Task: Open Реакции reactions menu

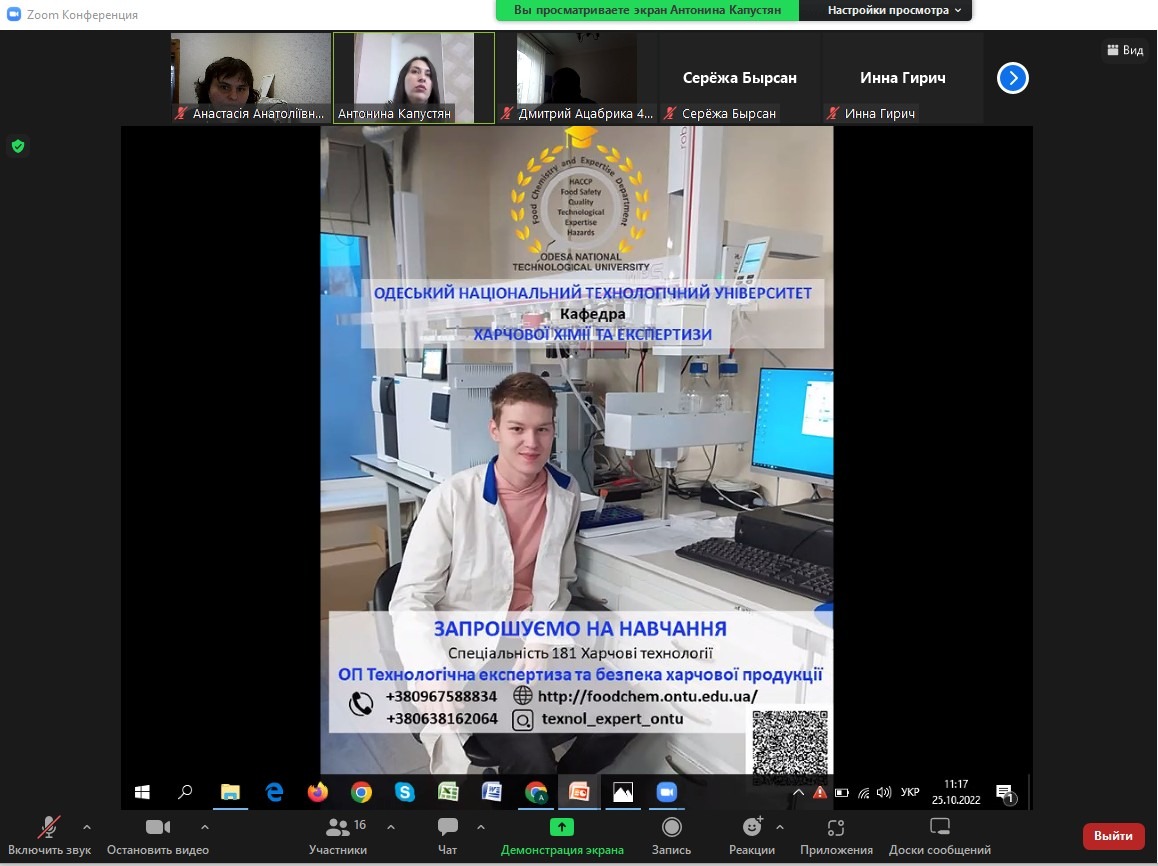Action: point(752,836)
